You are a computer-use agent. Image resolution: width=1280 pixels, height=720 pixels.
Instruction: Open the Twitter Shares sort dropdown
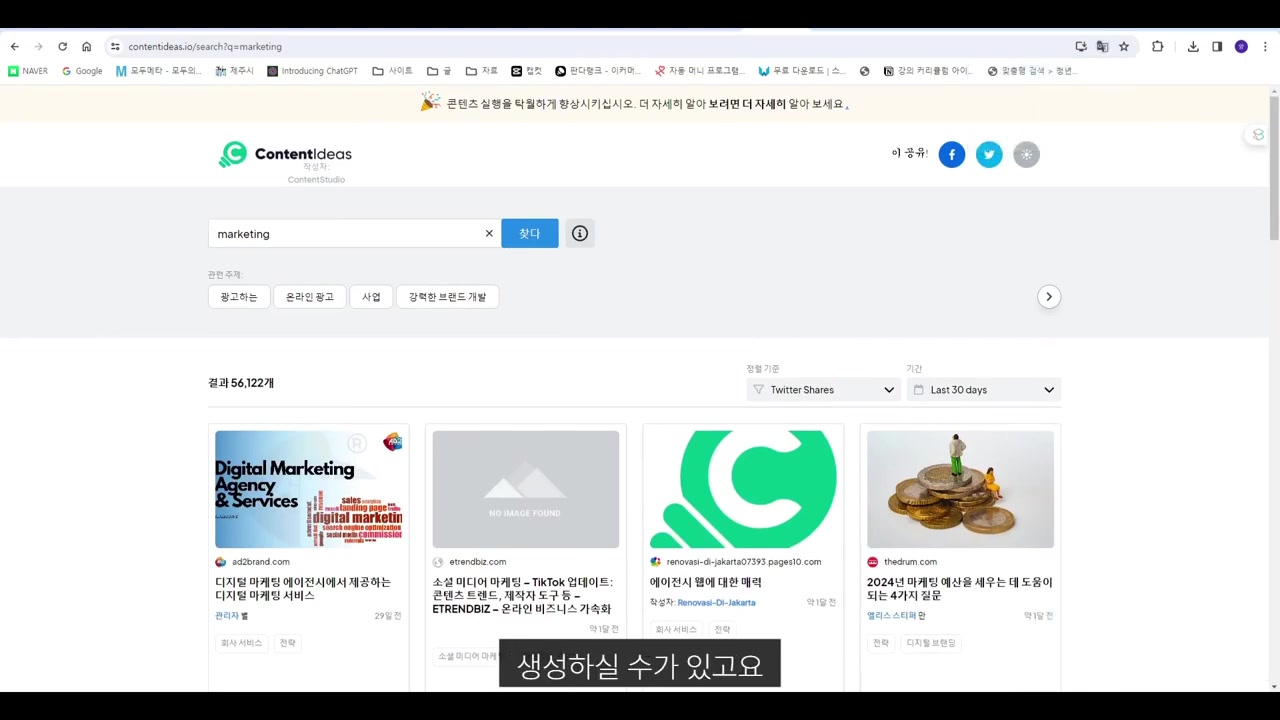coord(824,390)
